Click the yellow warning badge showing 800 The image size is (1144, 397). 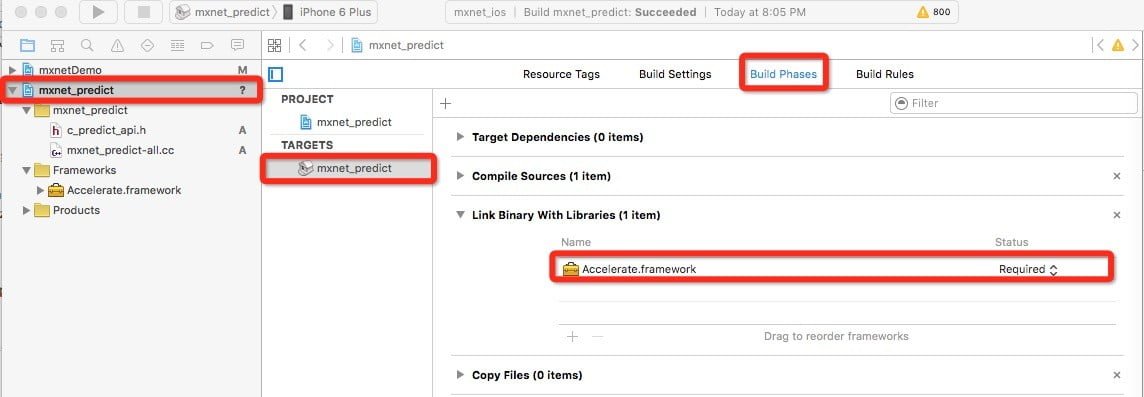click(933, 12)
